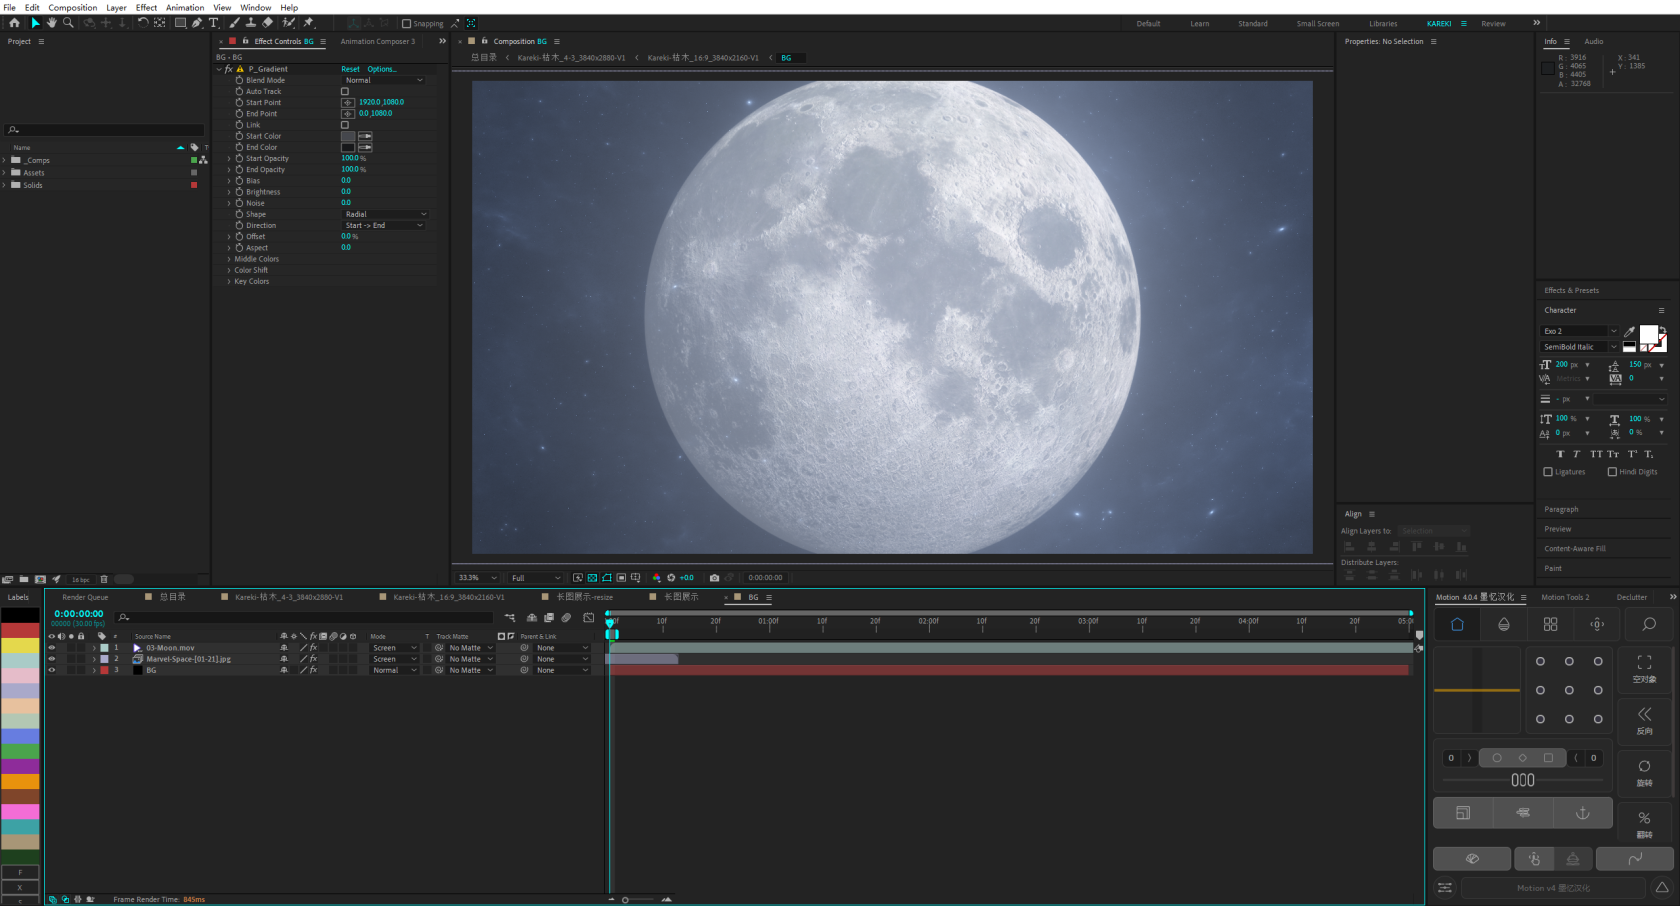Viewport: 1680px width, 906px height.
Task: Hide the 03-Moon.mov layer
Action: pyautogui.click(x=52, y=648)
